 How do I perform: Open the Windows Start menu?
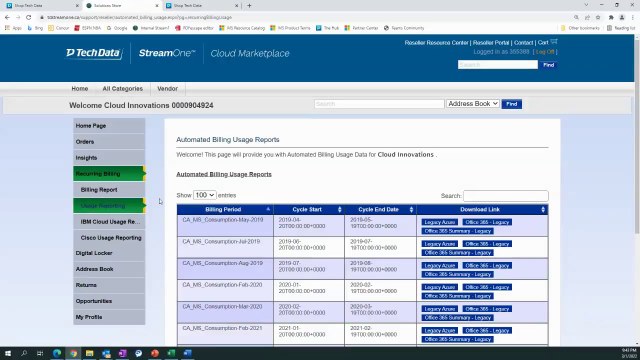click(x=8, y=353)
